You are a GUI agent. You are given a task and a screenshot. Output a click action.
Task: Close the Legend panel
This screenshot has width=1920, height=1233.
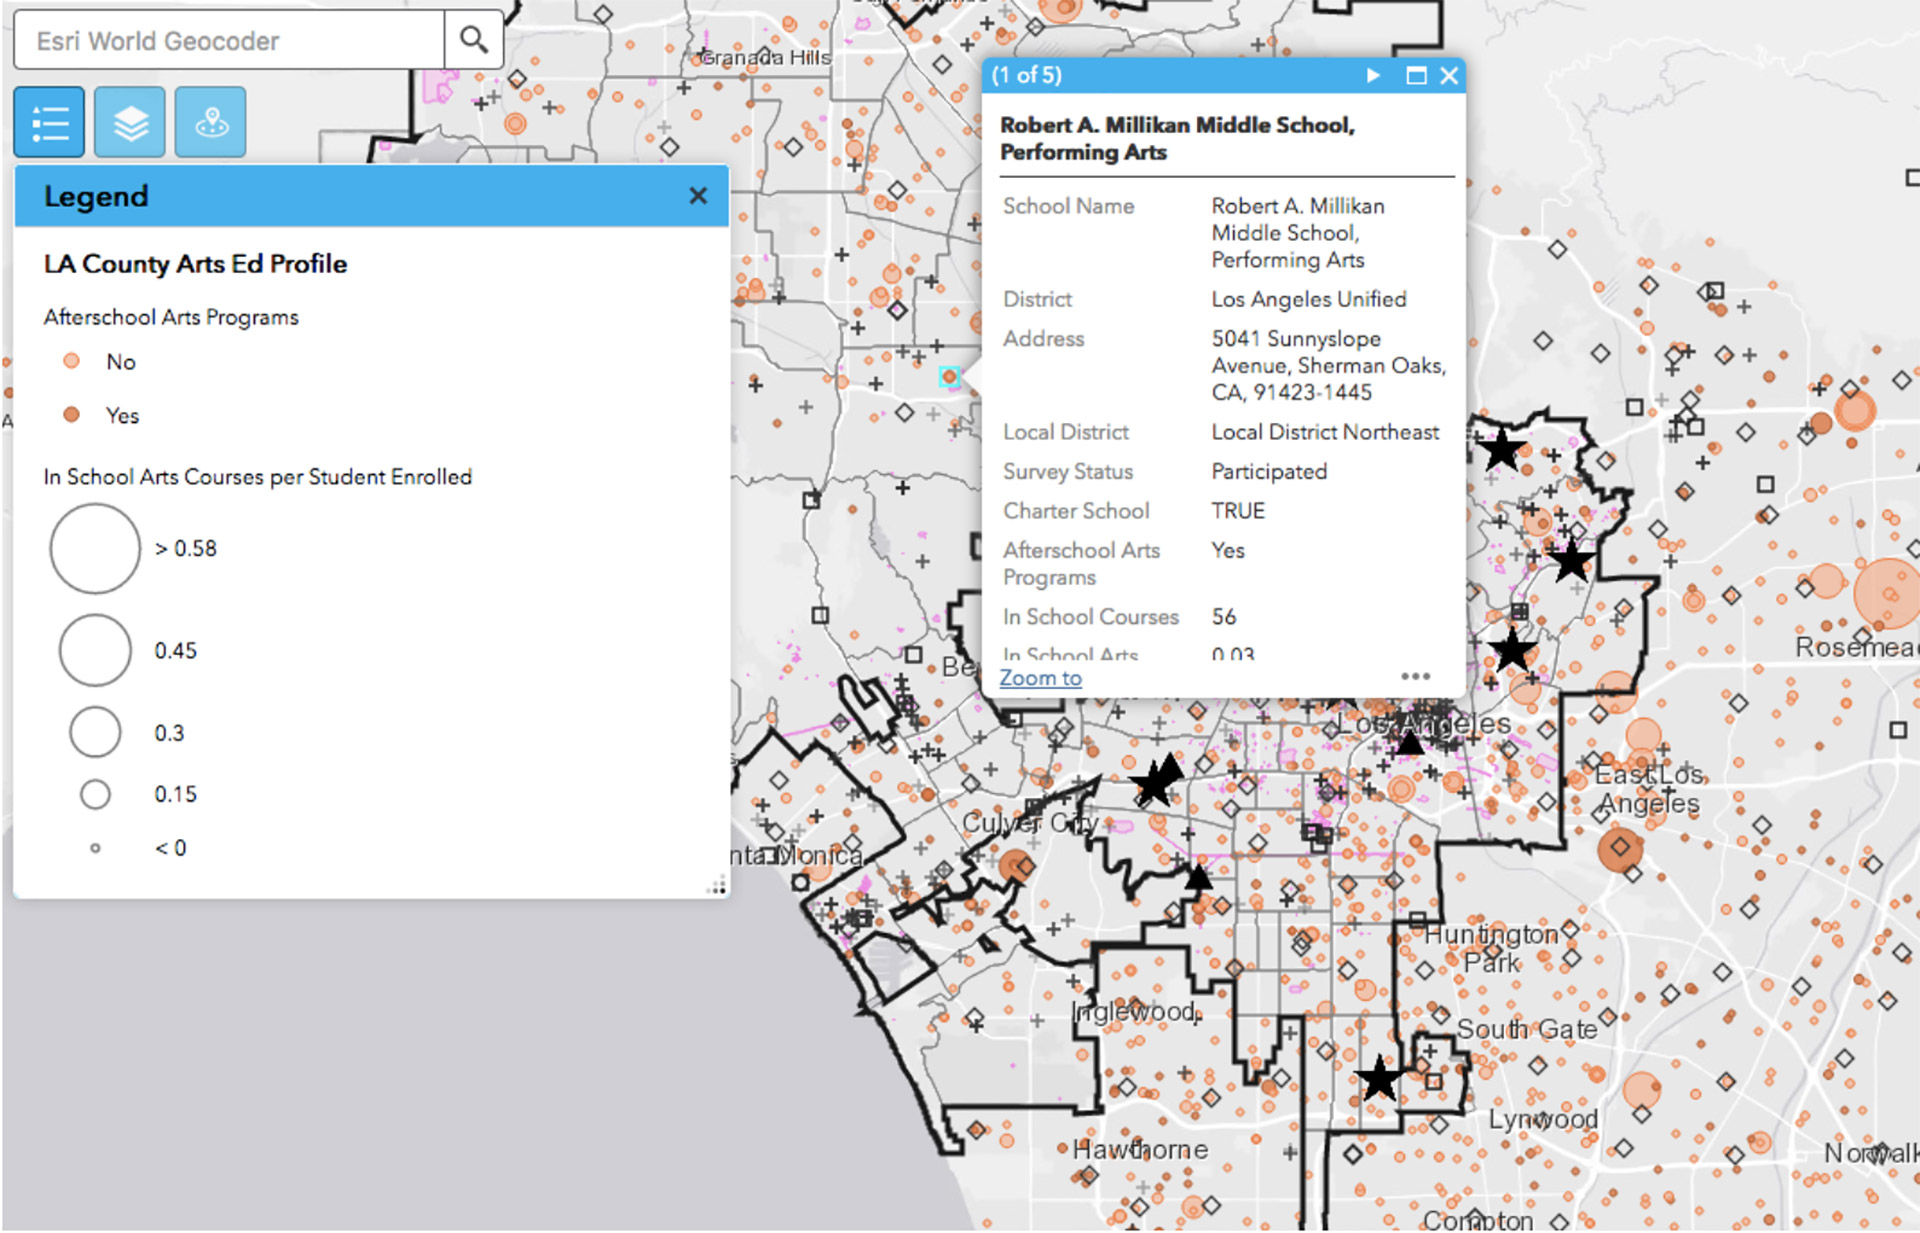[698, 196]
